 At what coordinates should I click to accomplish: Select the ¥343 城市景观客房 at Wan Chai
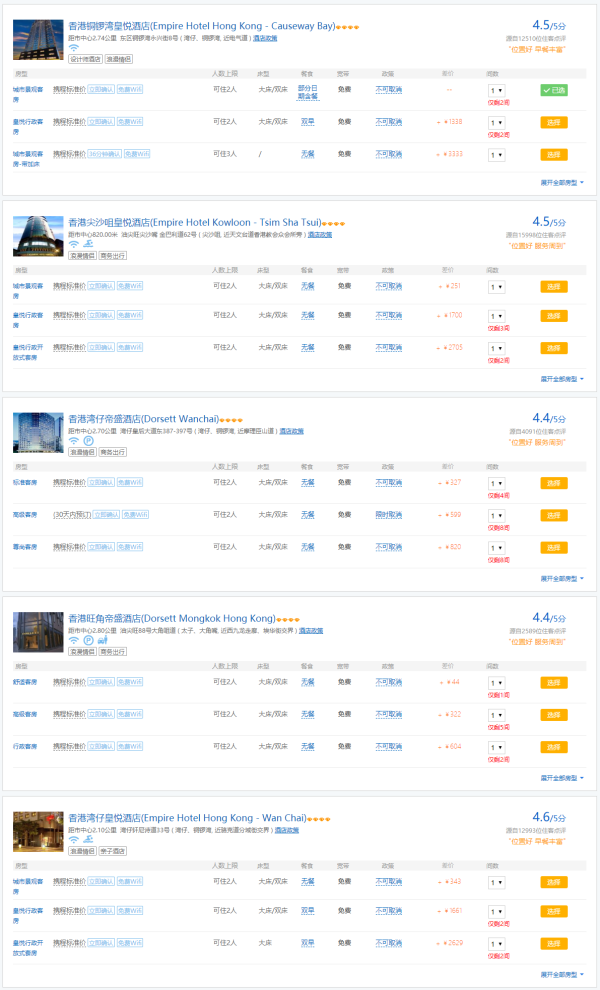click(x=554, y=882)
